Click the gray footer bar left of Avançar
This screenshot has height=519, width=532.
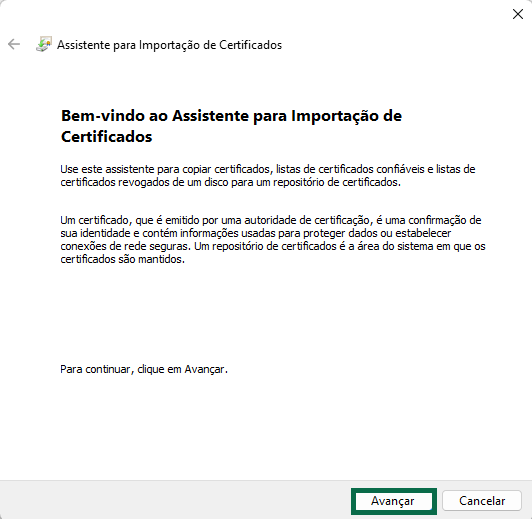175,500
